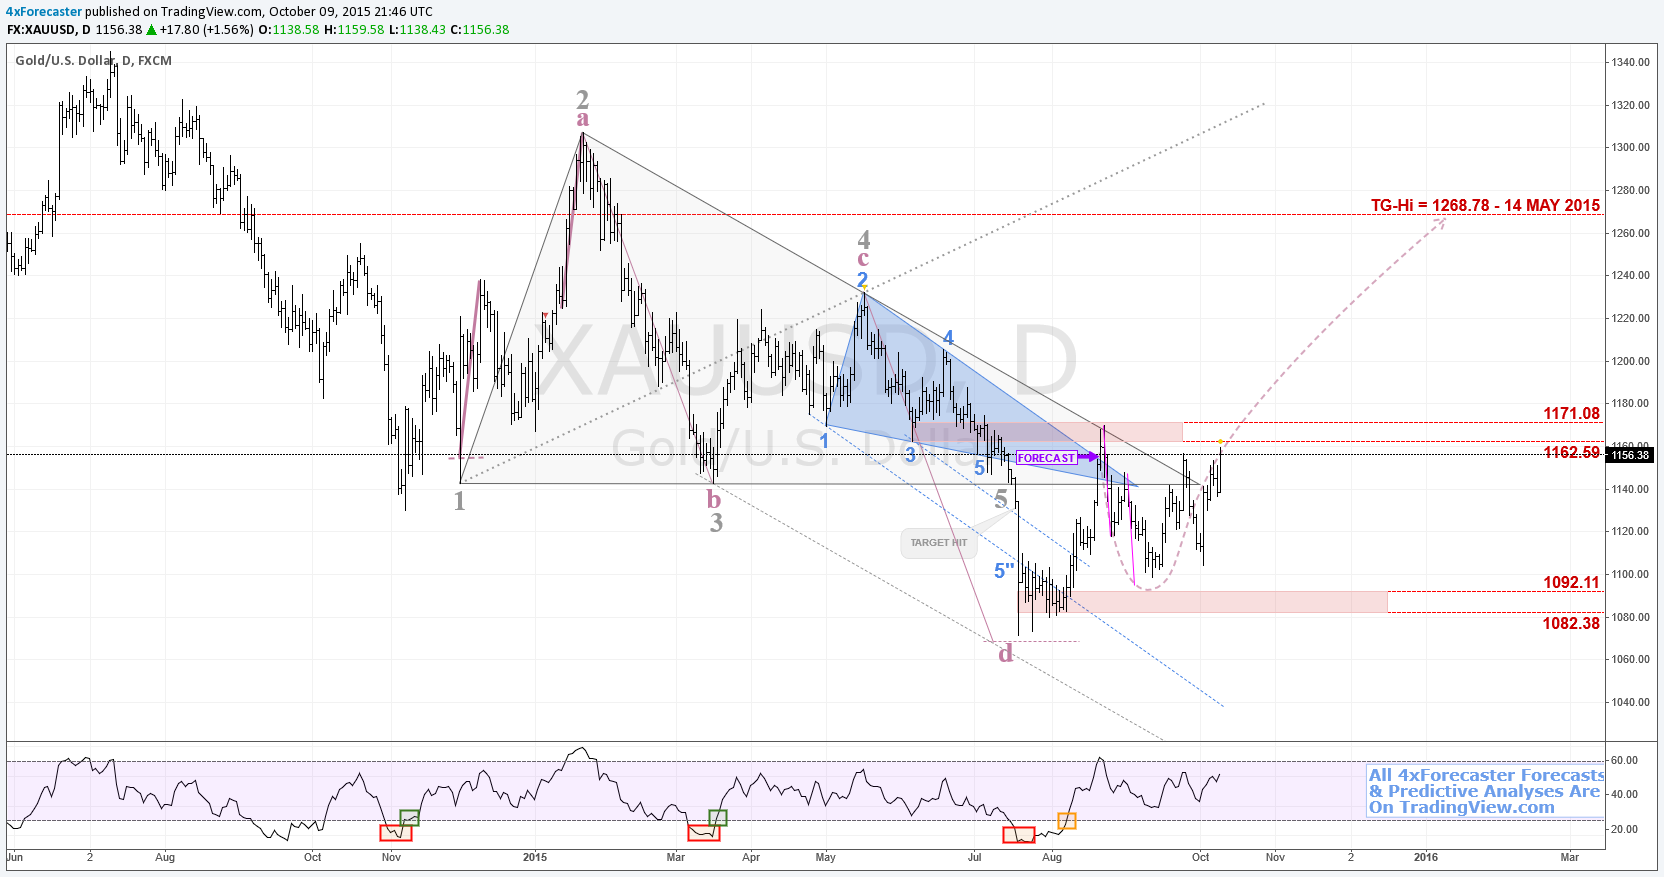Click the 1300.00 price axis value
The width and height of the screenshot is (1664, 877).
pos(1630,147)
